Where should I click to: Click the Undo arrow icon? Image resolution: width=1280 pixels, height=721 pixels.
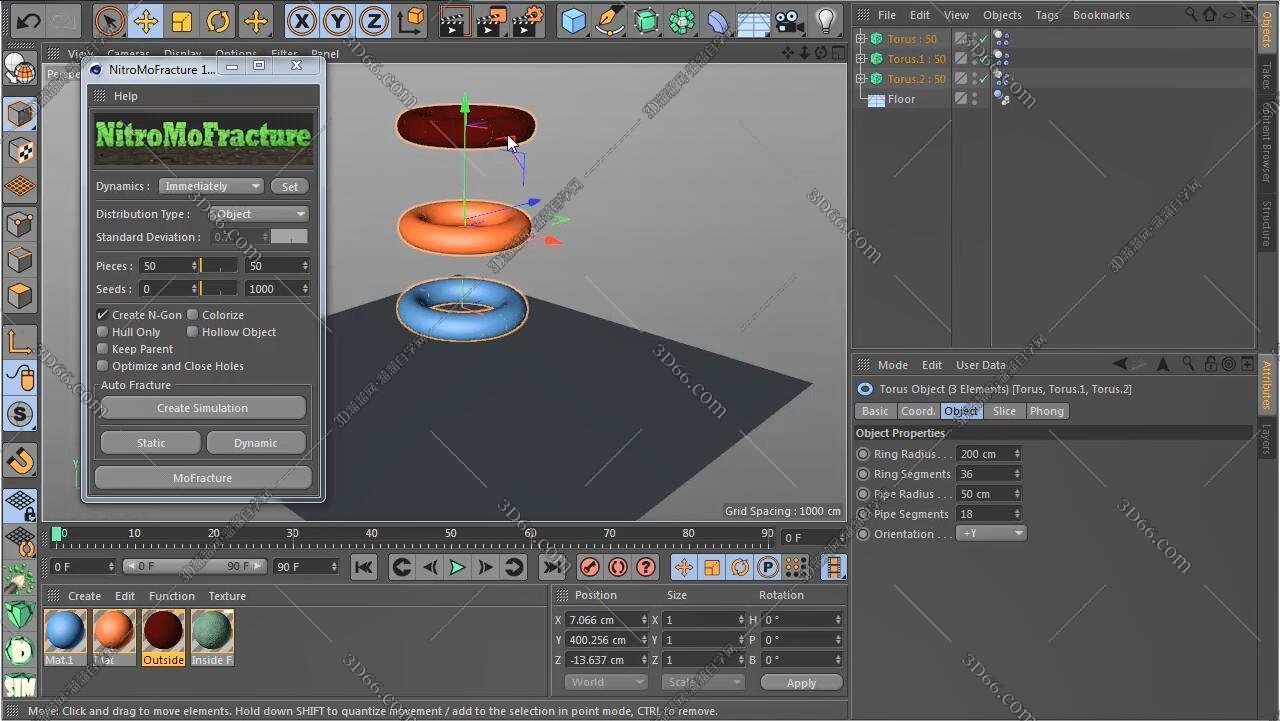(x=28, y=20)
